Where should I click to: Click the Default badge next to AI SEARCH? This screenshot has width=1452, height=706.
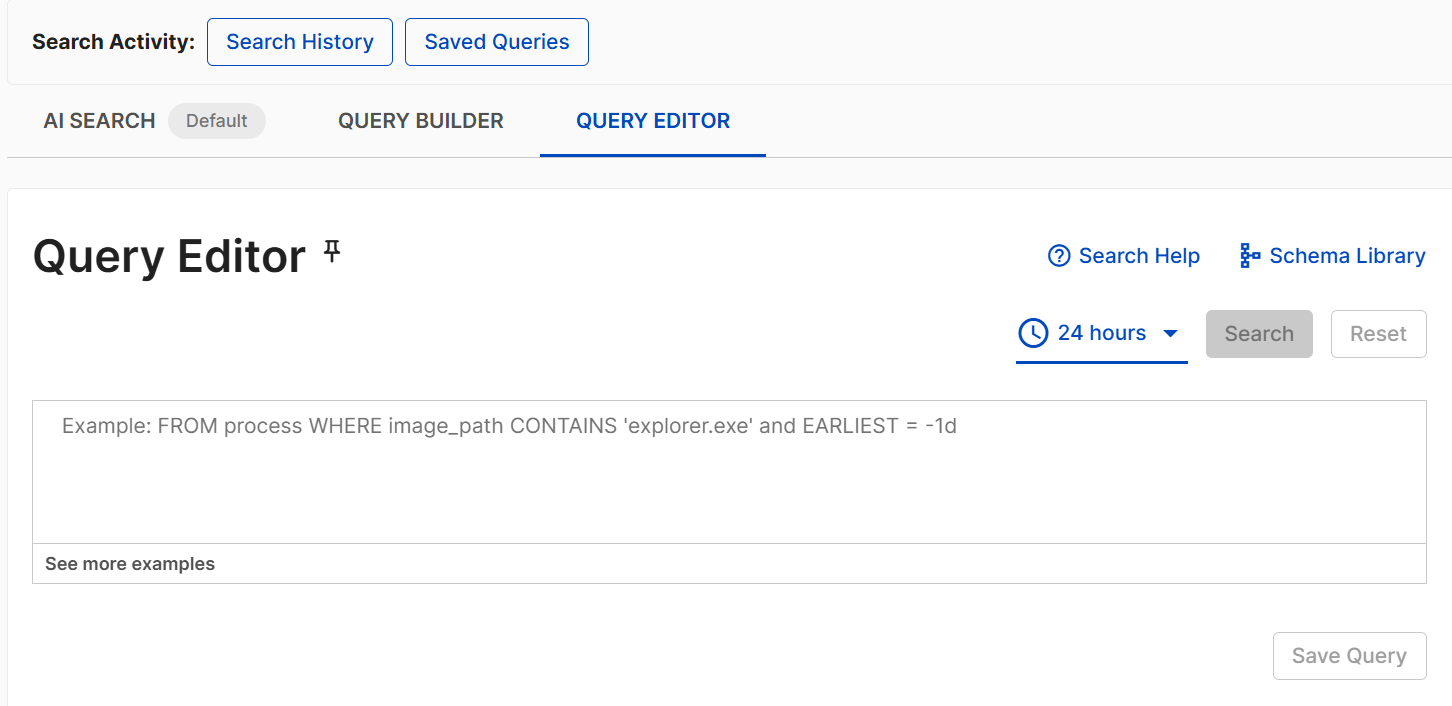pos(217,121)
